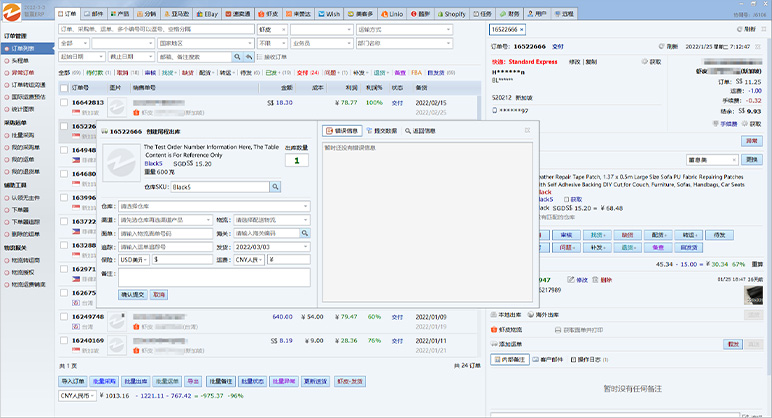Click the 追踪 tracking number input field
The width and height of the screenshot is (772, 418).
pos(163,246)
